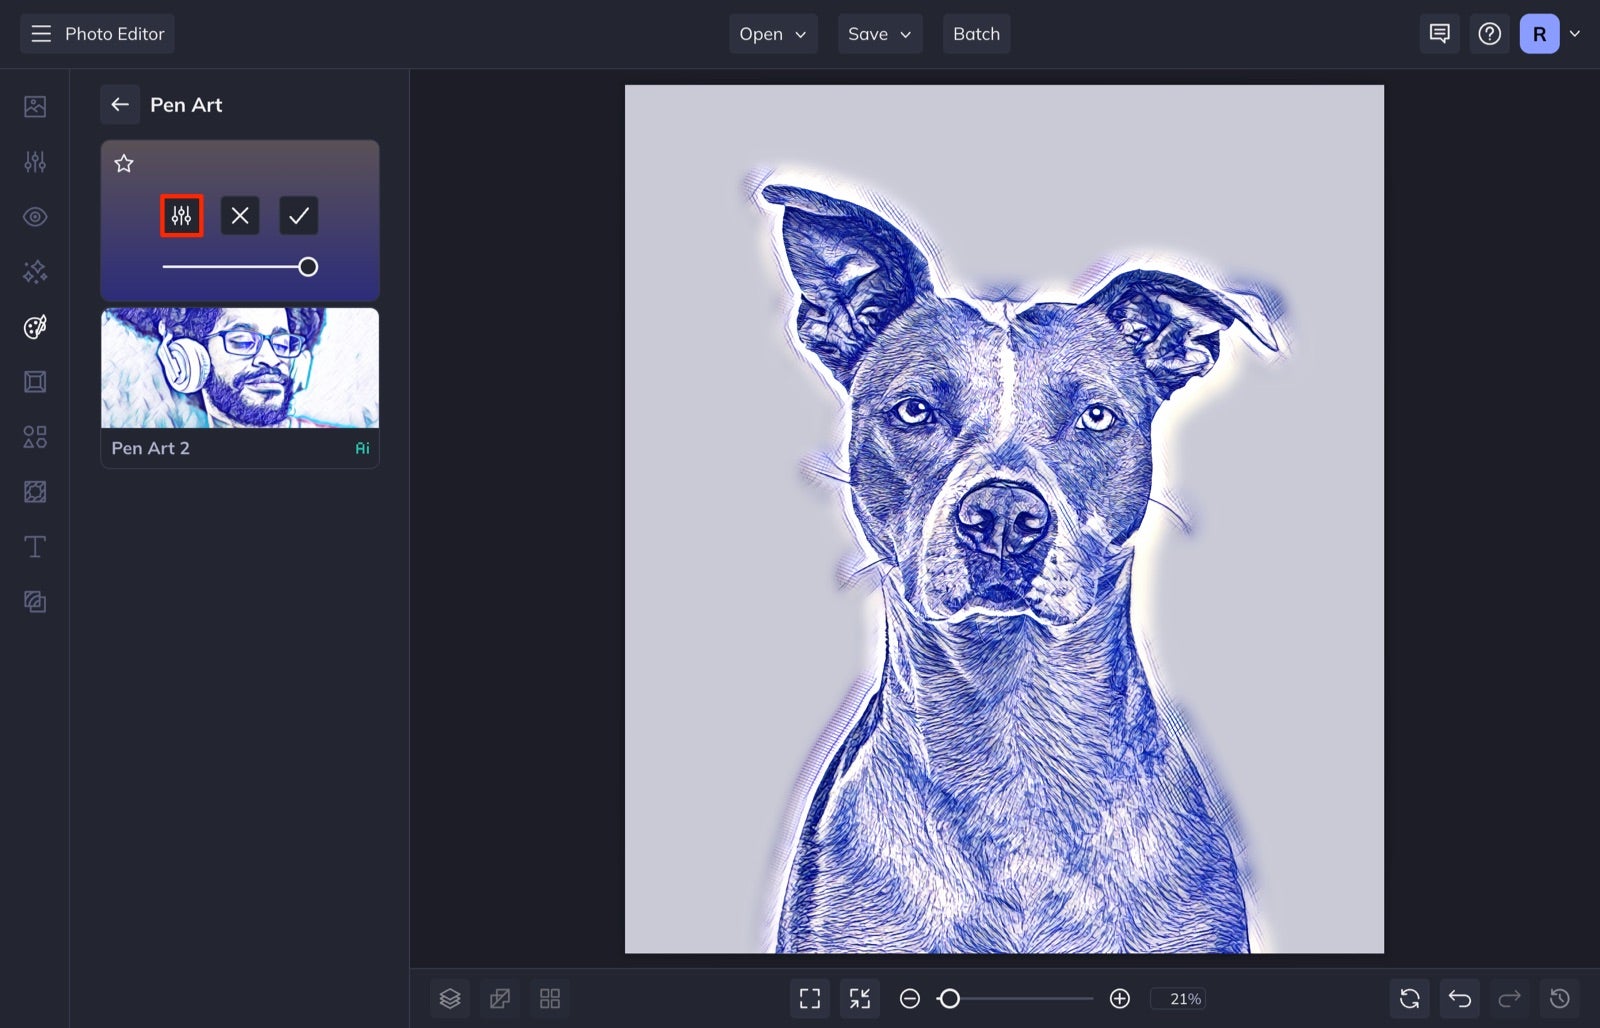Open the Graphics shapes panel

coord(34,437)
